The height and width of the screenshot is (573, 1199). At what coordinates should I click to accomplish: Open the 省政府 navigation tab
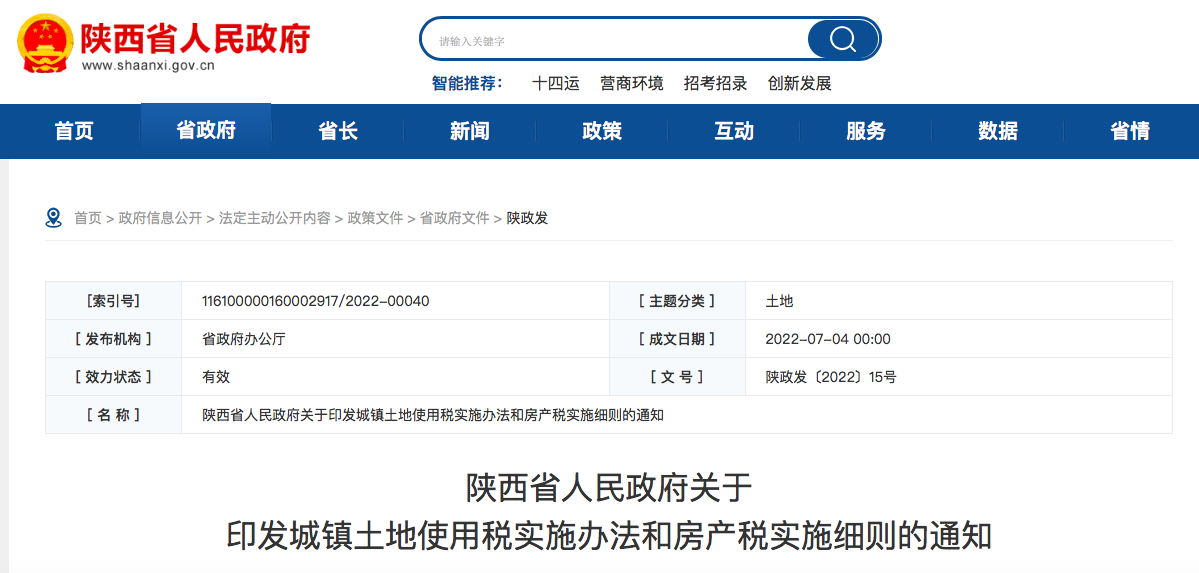pyautogui.click(x=206, y=131)
